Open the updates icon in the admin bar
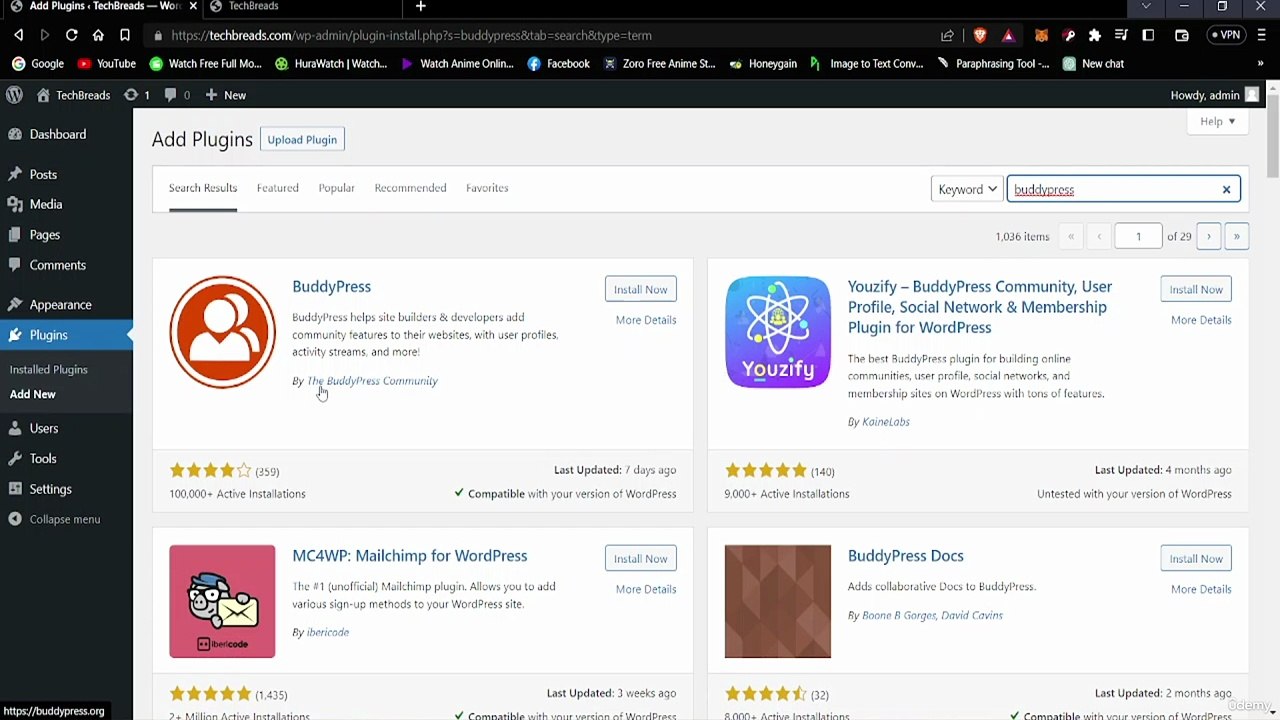 (136, 95)
